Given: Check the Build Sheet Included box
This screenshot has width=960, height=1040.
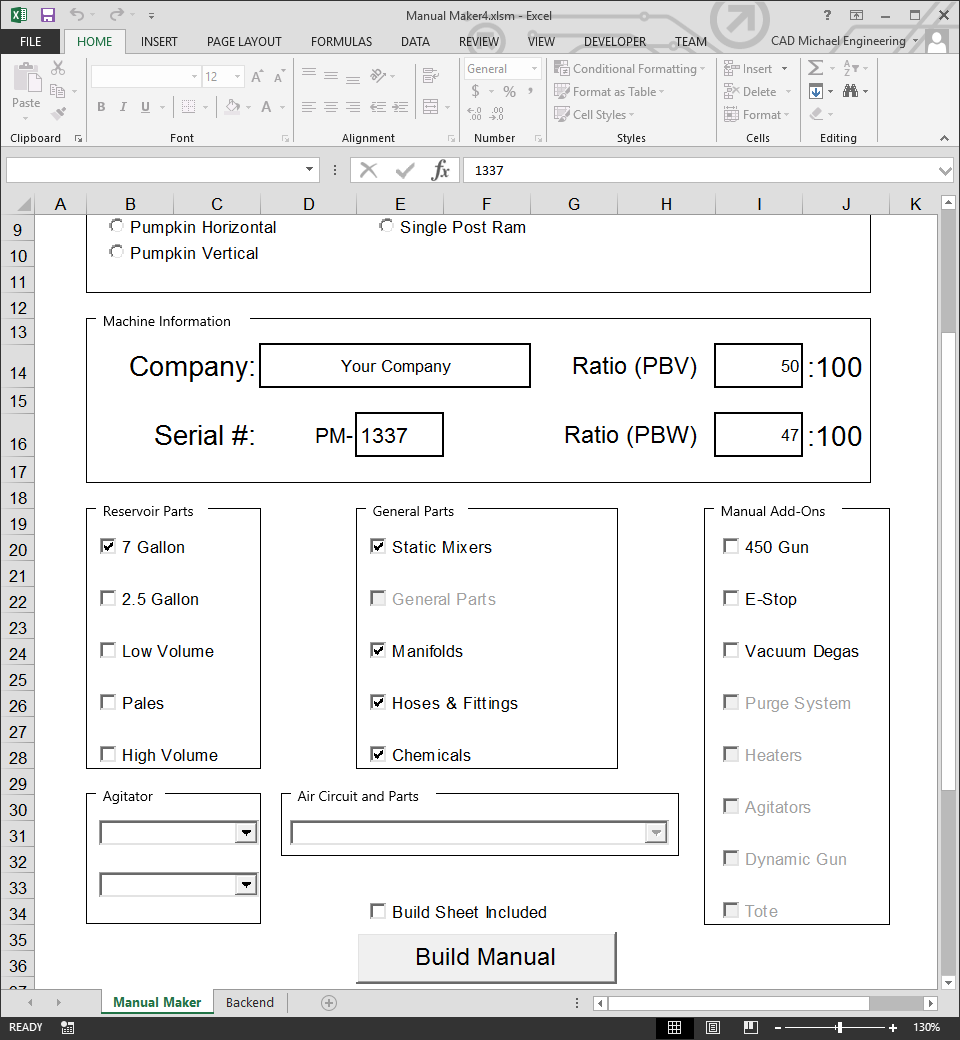Looking at the screenshot, I should [x=378, y=911].
